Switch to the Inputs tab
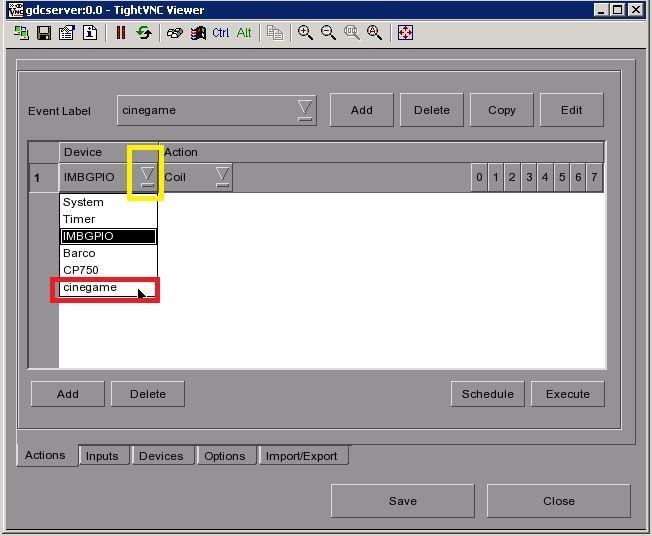 click(102, 456)
